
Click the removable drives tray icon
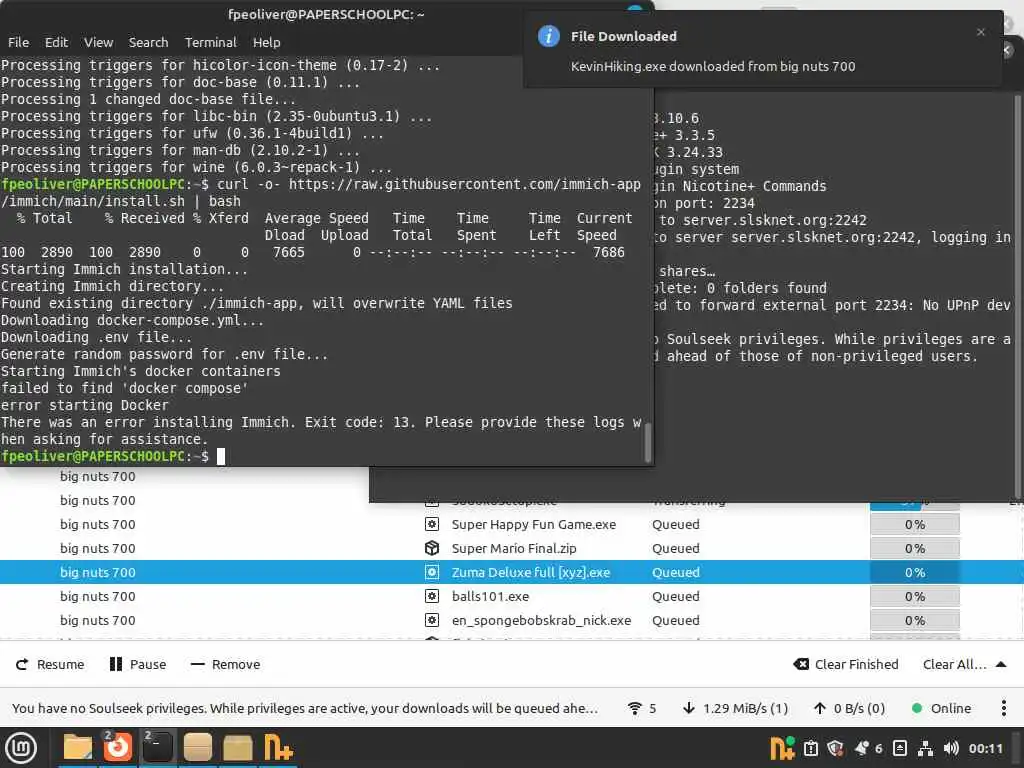899,748
